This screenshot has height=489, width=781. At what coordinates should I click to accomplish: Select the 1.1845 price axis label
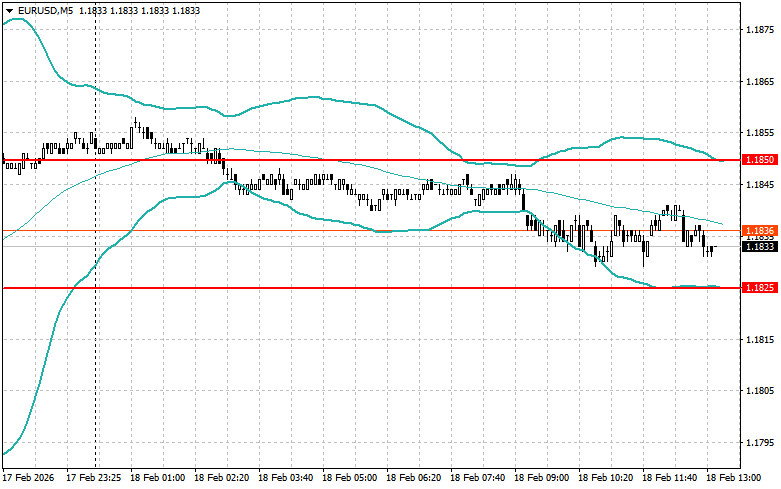pyautogui.click(x=760, y=185)
